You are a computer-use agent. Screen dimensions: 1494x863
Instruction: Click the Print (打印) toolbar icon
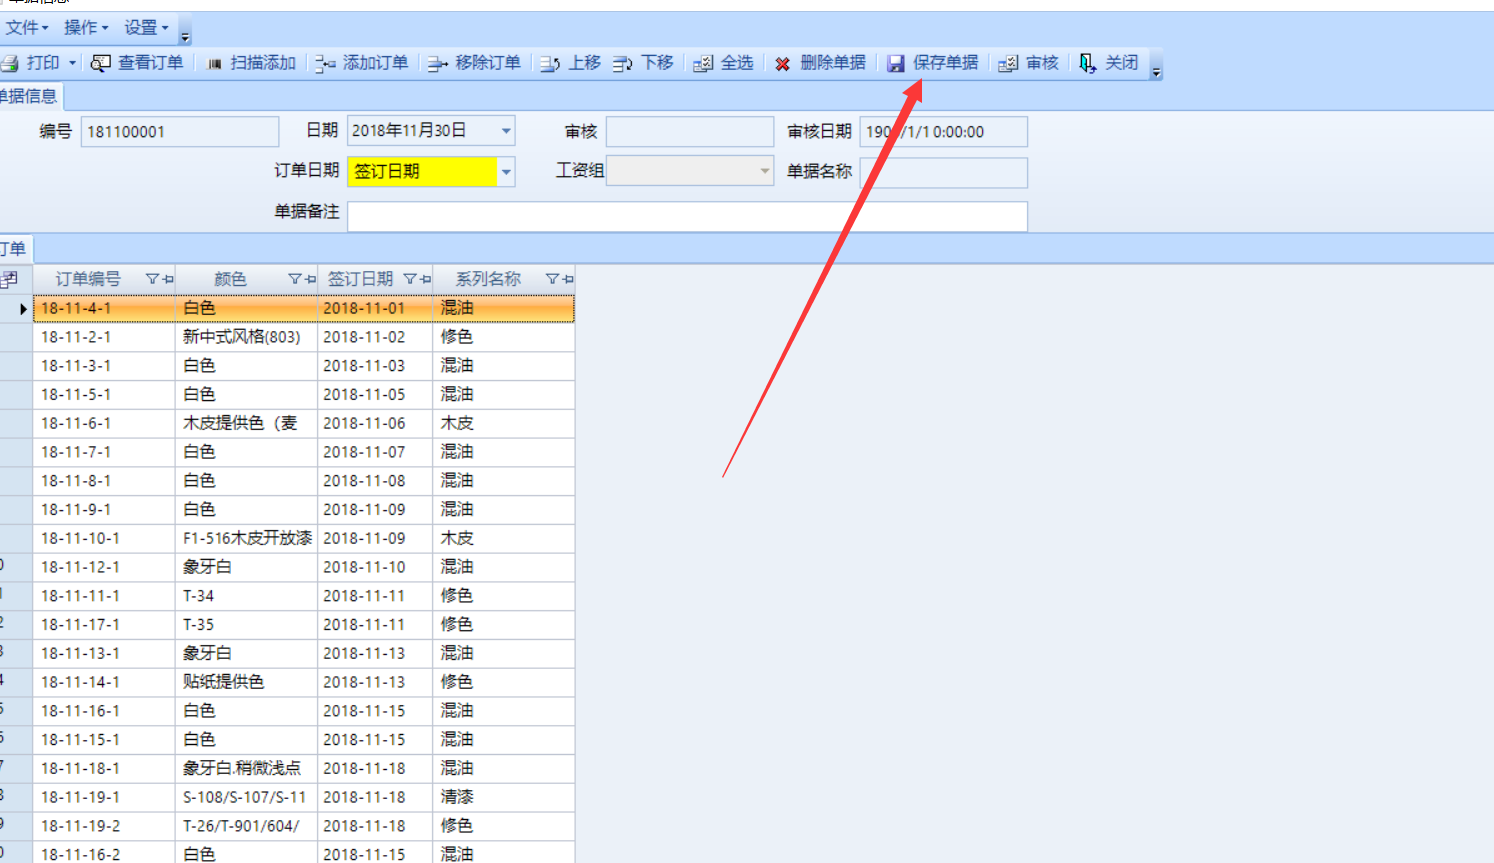tap(11, 63)
